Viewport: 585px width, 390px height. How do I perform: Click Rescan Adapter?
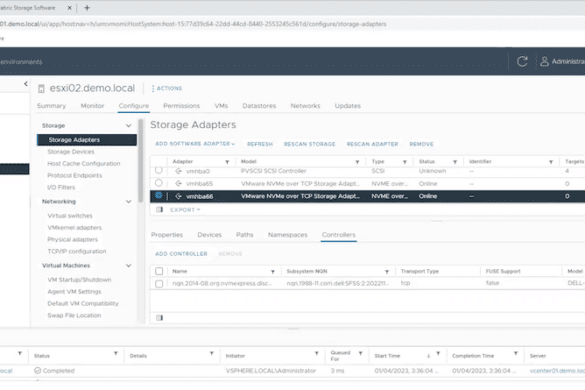pos(372,144)
